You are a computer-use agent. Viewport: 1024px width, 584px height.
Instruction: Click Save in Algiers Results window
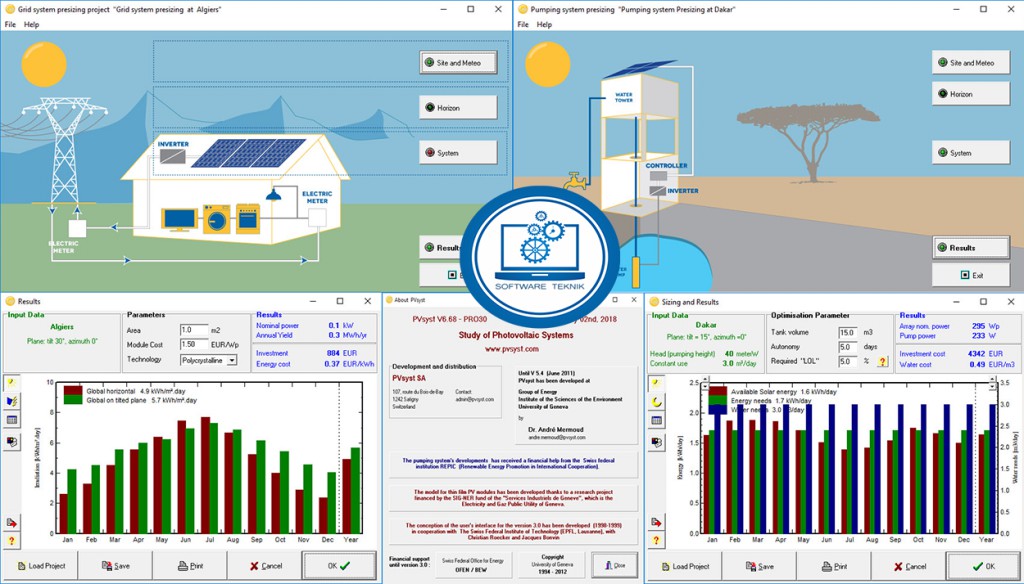(115, 566)
